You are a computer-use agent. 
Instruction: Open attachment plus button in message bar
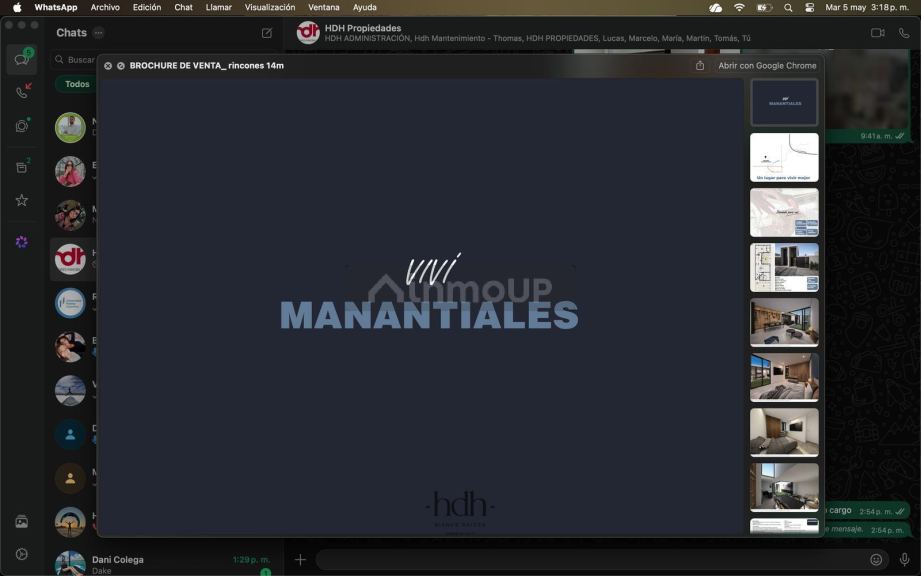pos(300,560)
